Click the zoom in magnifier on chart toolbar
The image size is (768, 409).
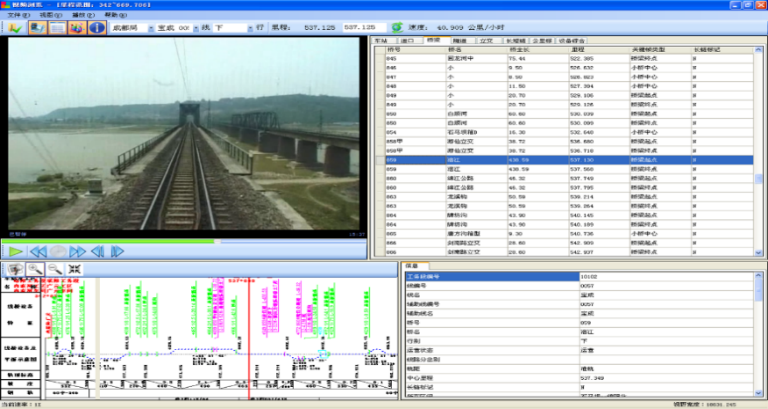35,269
